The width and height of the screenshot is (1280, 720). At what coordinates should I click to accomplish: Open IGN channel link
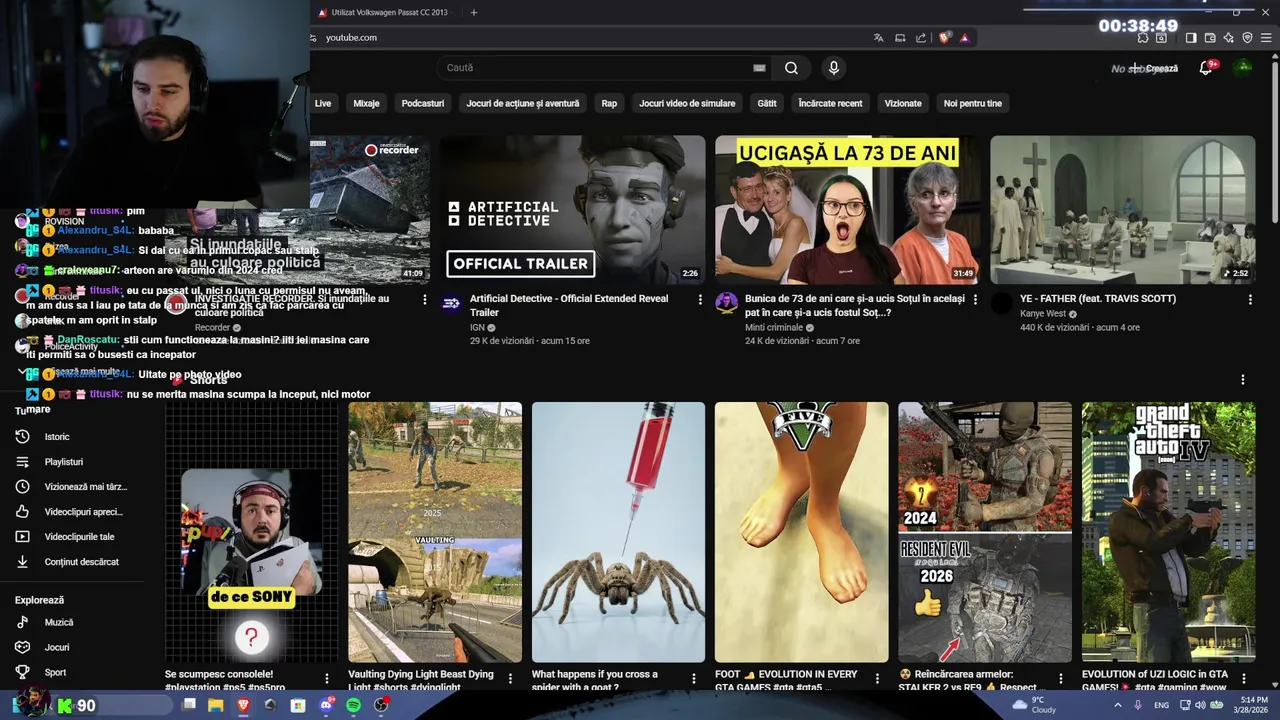tap(479, 327)
